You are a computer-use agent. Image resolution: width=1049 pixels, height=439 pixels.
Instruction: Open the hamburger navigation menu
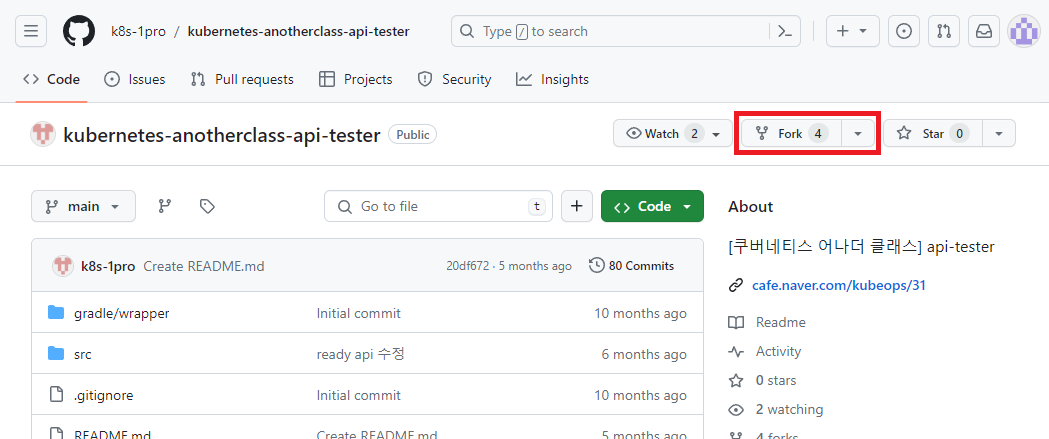[31, 31]
